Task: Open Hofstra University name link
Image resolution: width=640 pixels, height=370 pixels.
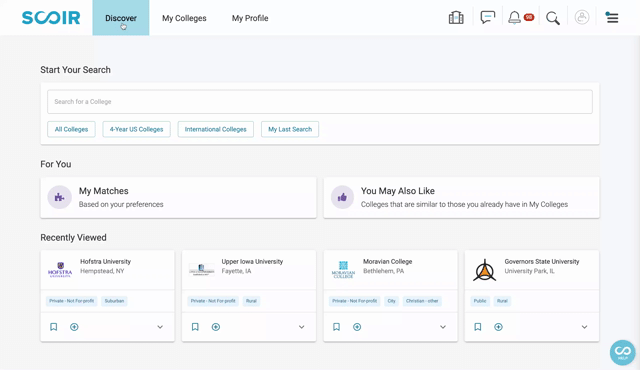Action: tap(105, 261)
